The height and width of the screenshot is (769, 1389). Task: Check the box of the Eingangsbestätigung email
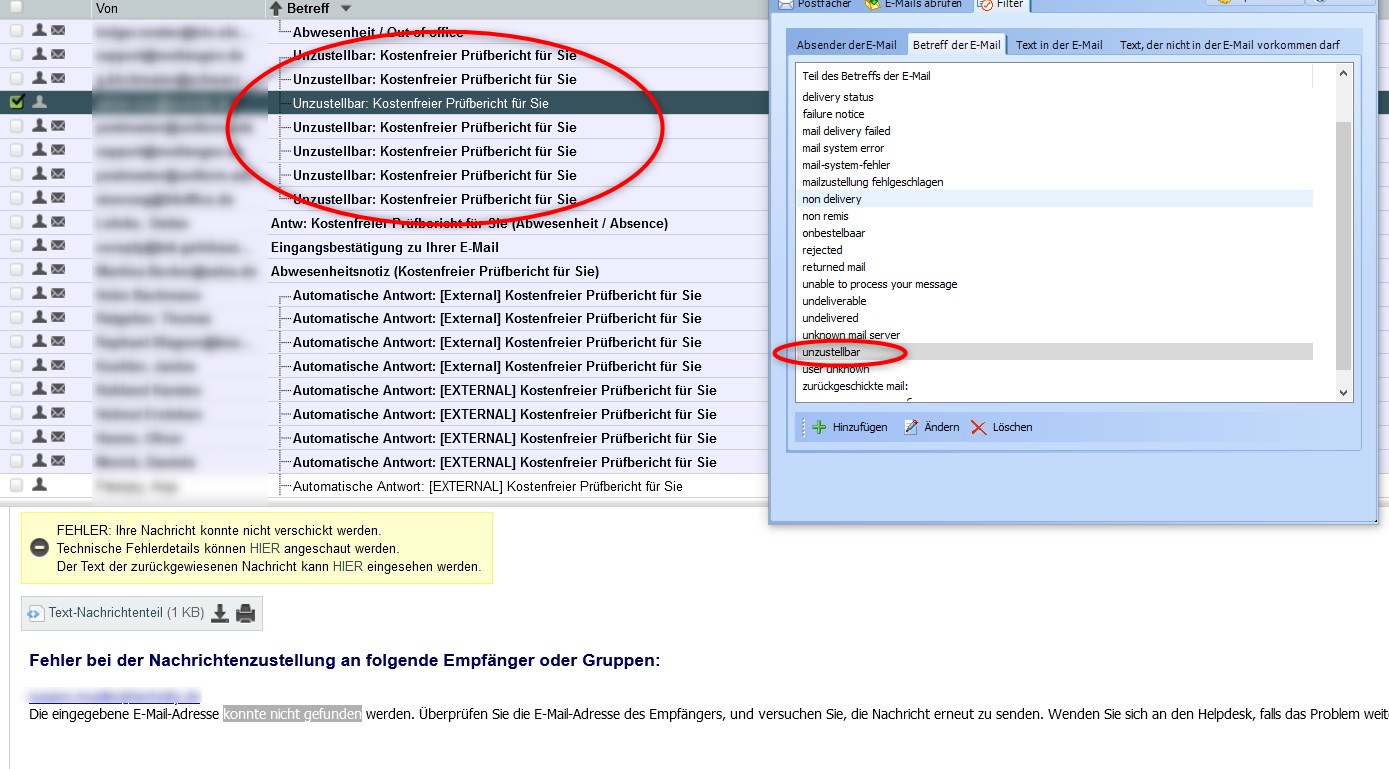[x=16, y=246]
